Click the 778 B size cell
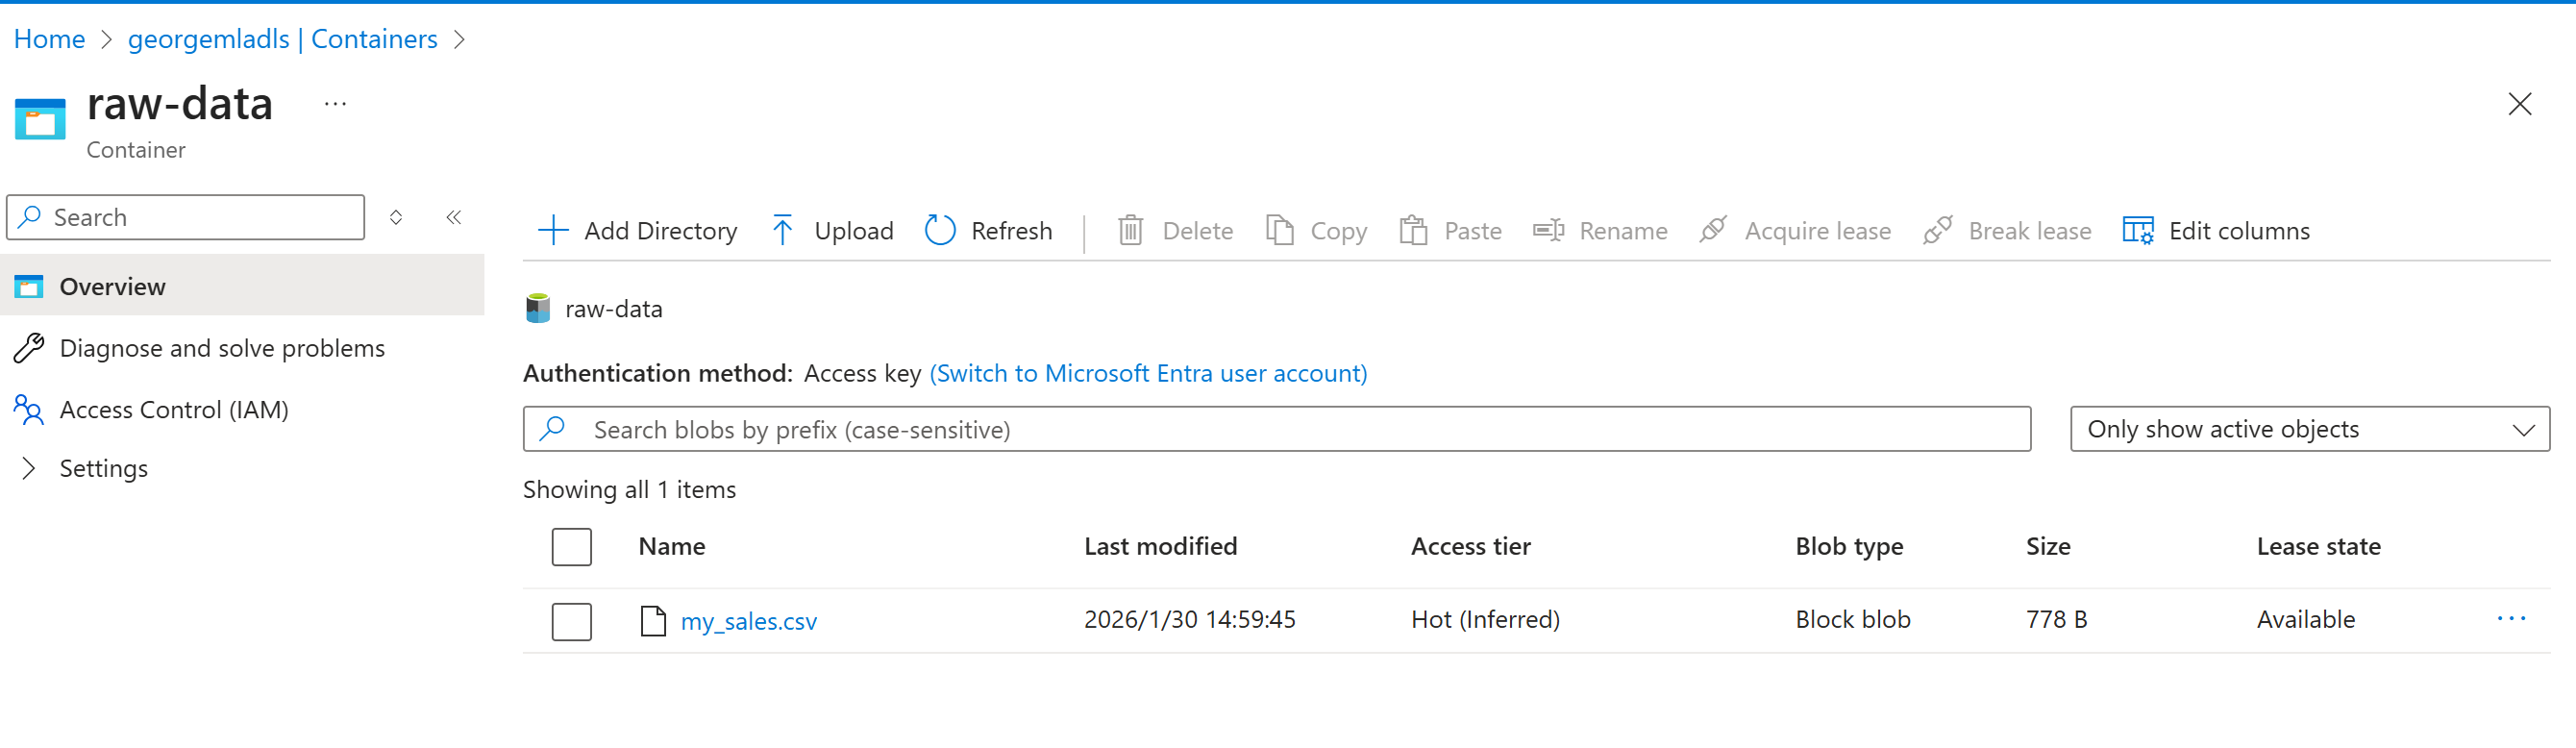Viewport: 2576px width, 748px height. (x=2056, y=619)
